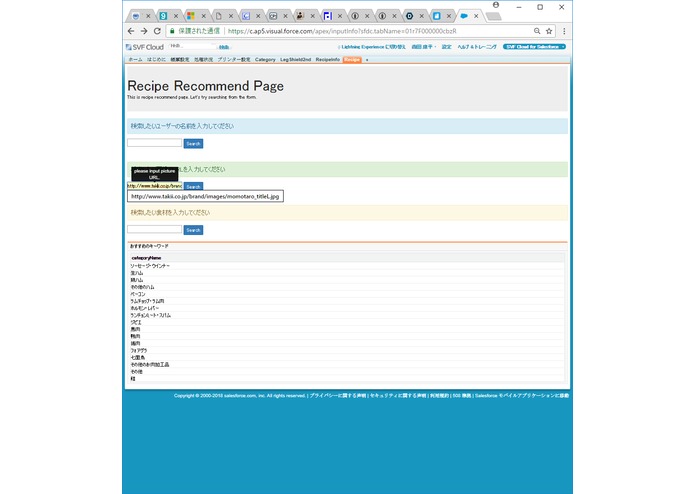695x494 pixels.
Task: Open the 508 準拠 footer link
Action: coord(462,396)
